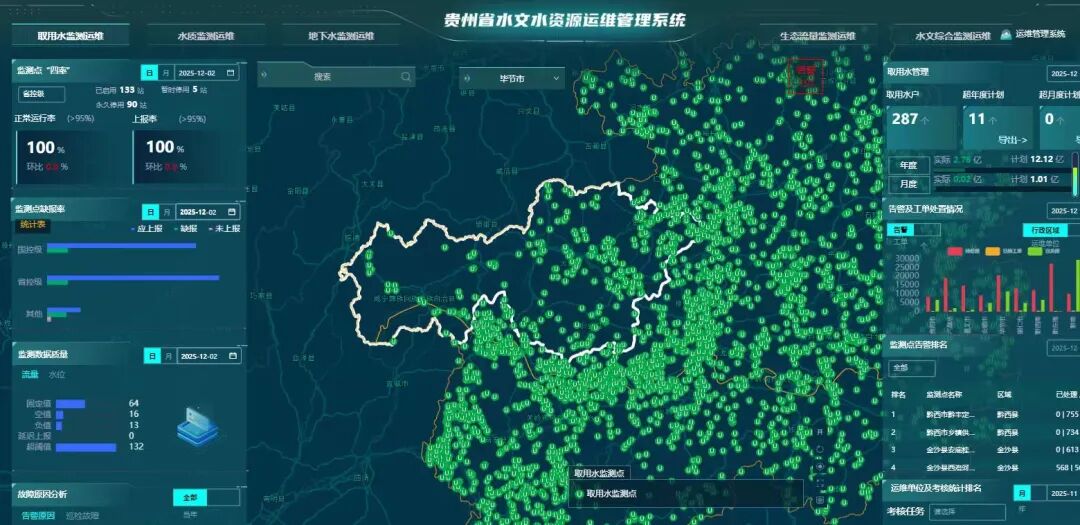Screen dimensions: 1080x525
Task: Click the 3D data stack icon in 监测数据质量
Action: click(x=197, y=427)
